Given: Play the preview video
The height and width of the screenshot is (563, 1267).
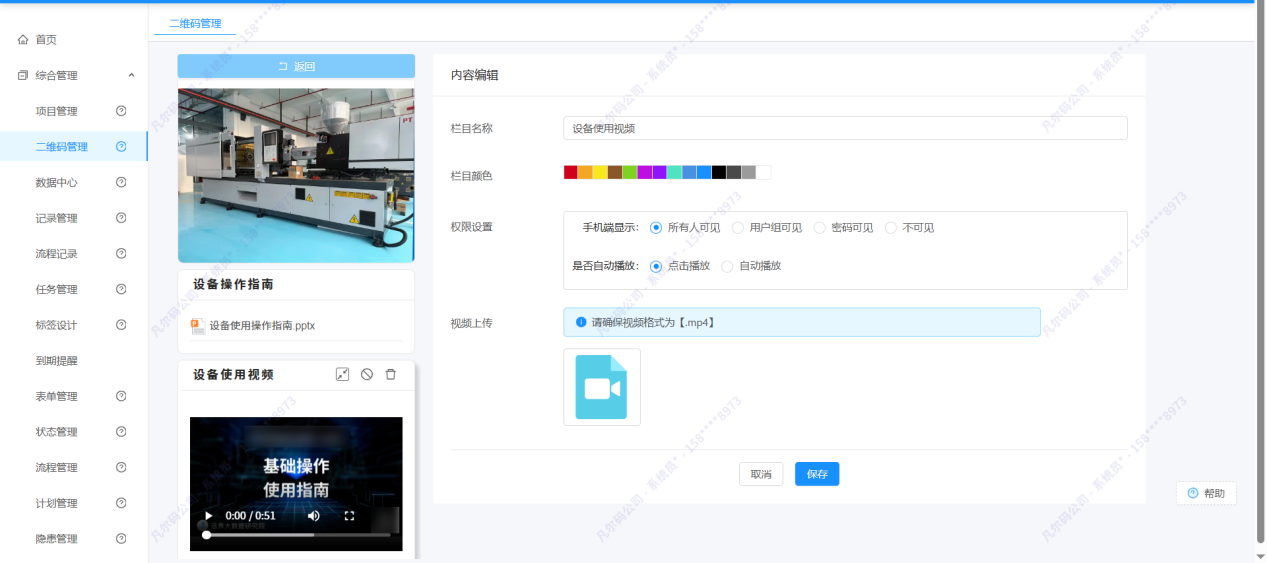Looking at the screenshot, I should pos(209,516).
